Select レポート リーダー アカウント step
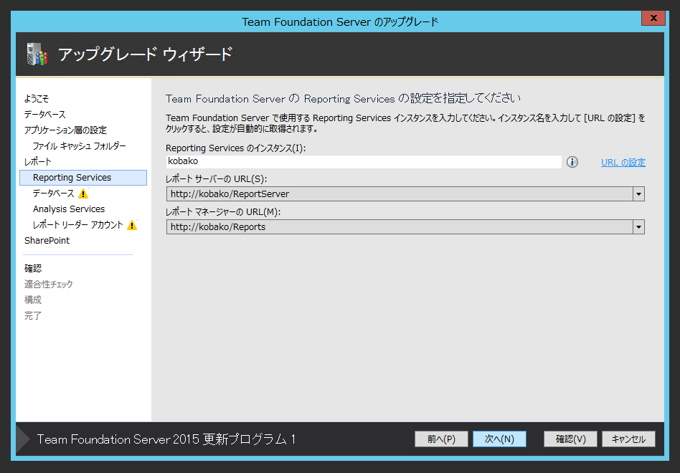Image resolution: width=680 pixels, height=473 pixels. (78, 225)
